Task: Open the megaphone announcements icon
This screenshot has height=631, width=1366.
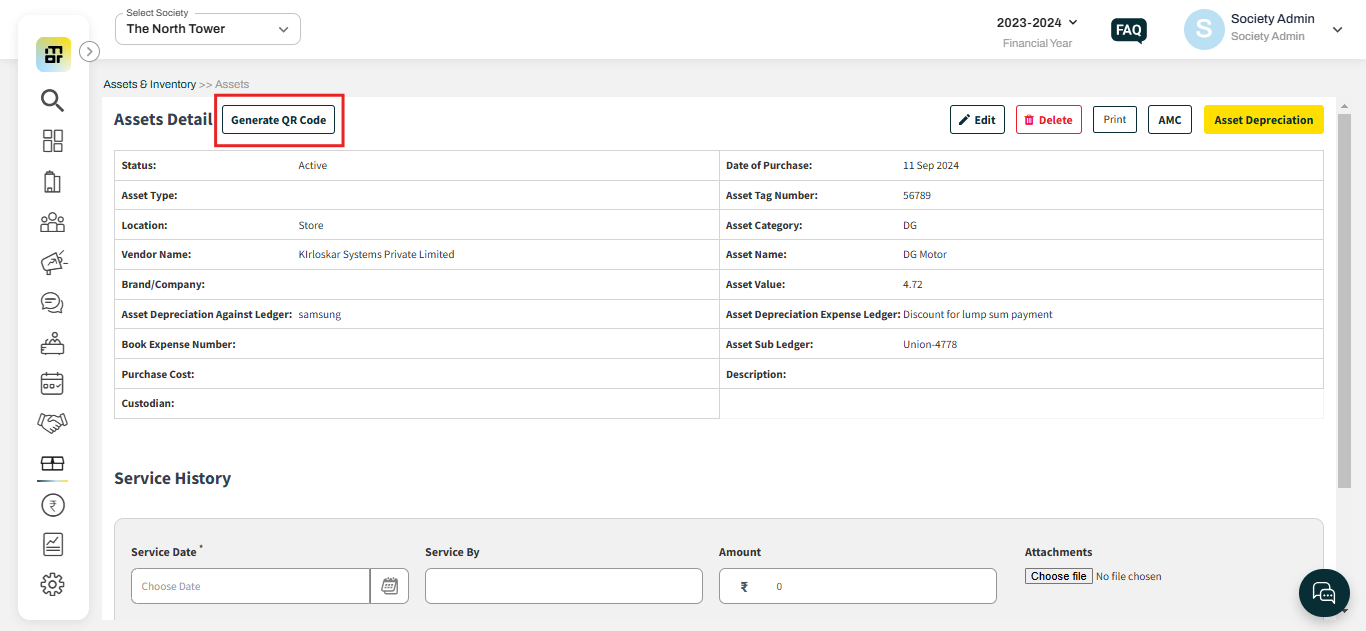Action: pos(53,262)
